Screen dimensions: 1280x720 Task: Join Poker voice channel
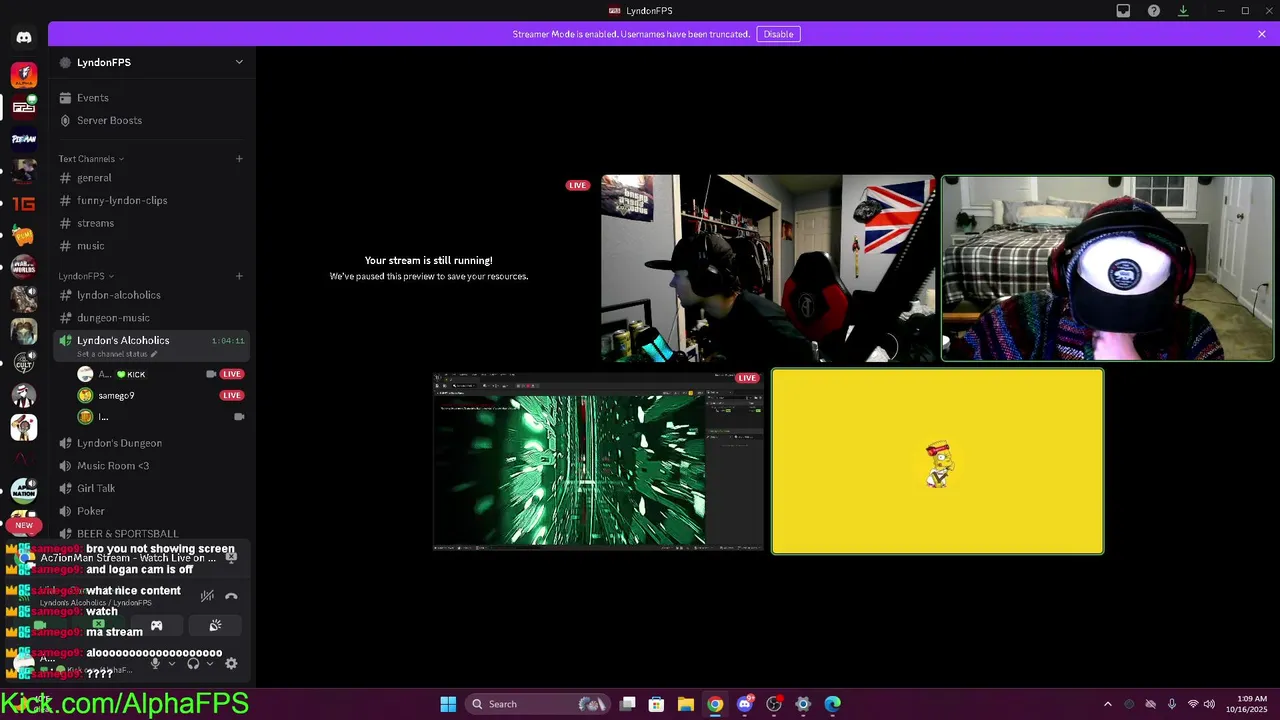(151, 511)
